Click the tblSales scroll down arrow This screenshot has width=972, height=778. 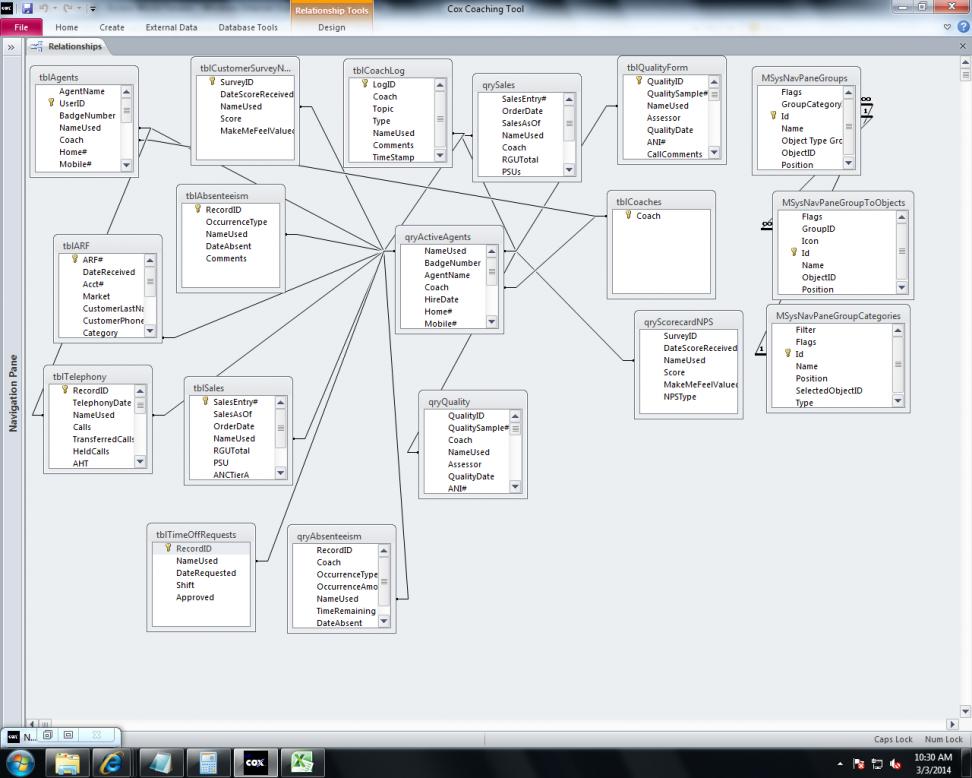280,473
